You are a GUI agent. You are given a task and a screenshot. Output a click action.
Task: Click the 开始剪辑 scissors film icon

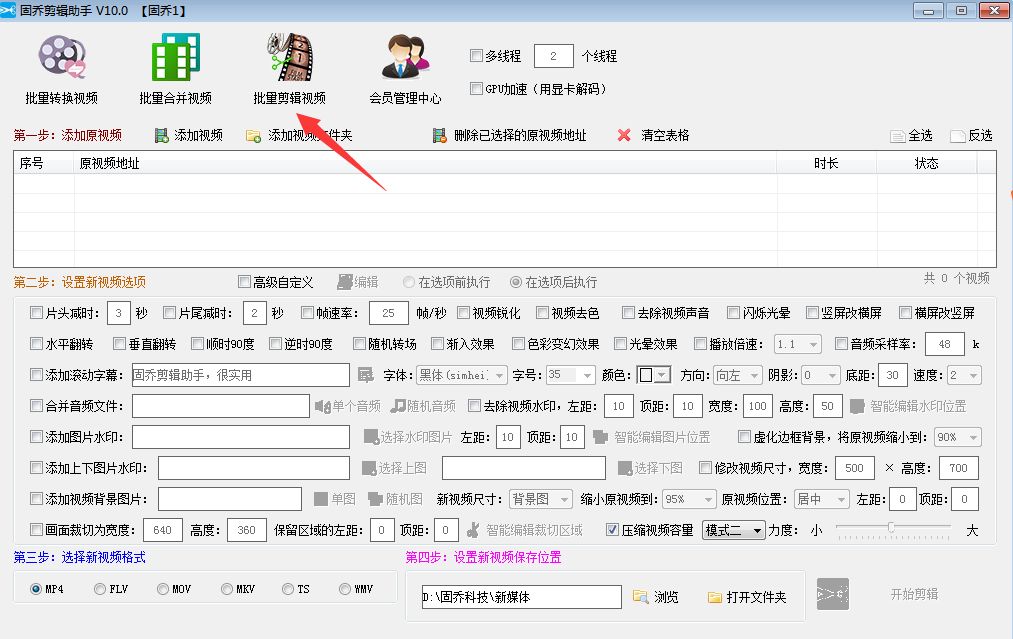[x=833, y=594]
